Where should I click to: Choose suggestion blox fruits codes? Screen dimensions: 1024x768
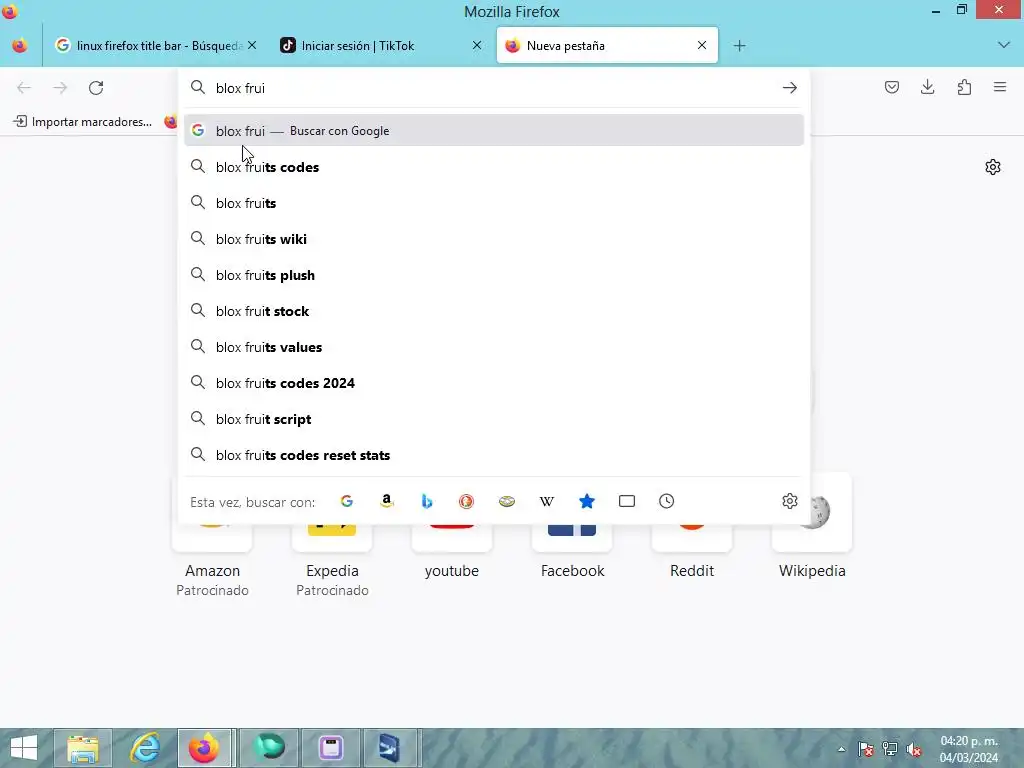[x=494, y=167]
